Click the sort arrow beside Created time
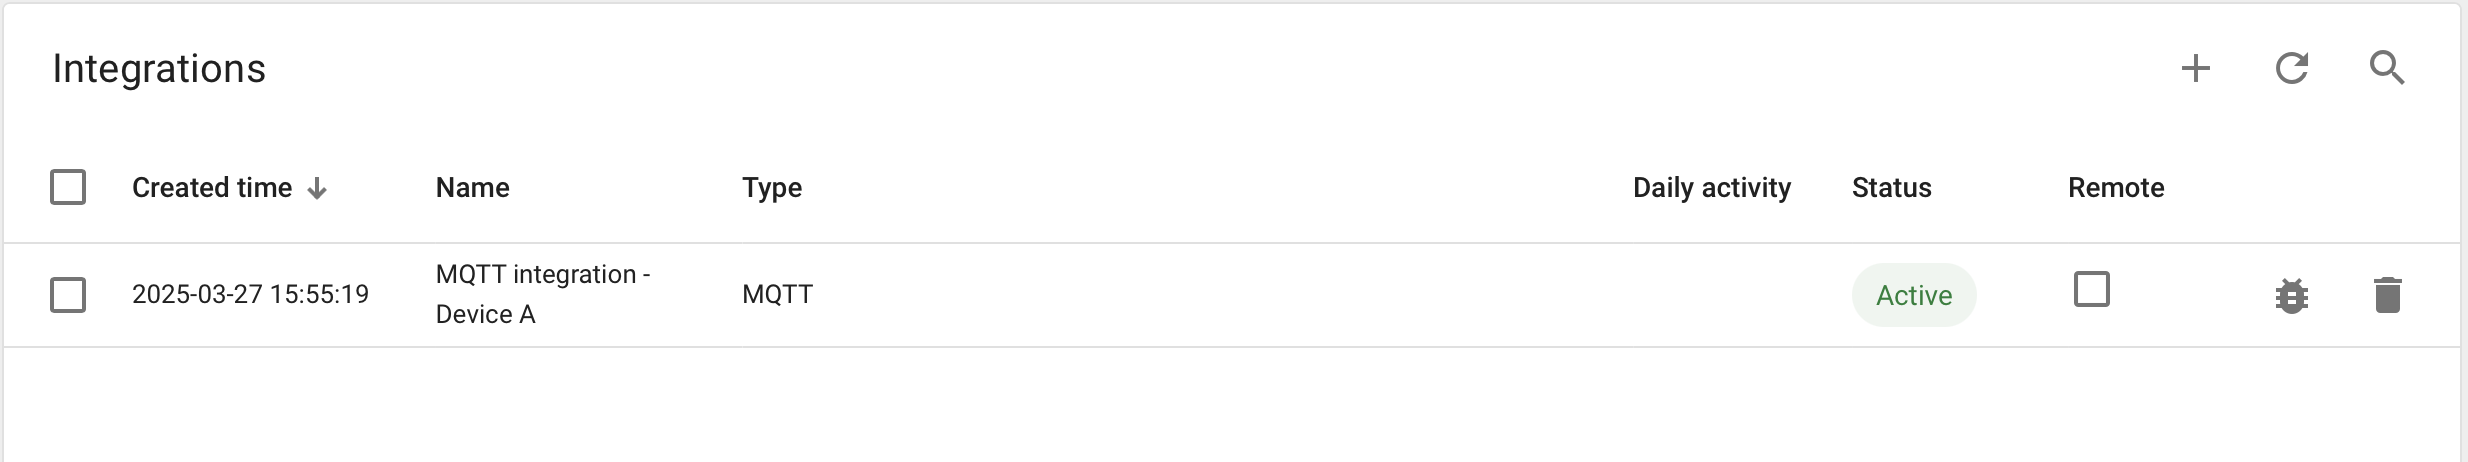 [x=317, y=188]
